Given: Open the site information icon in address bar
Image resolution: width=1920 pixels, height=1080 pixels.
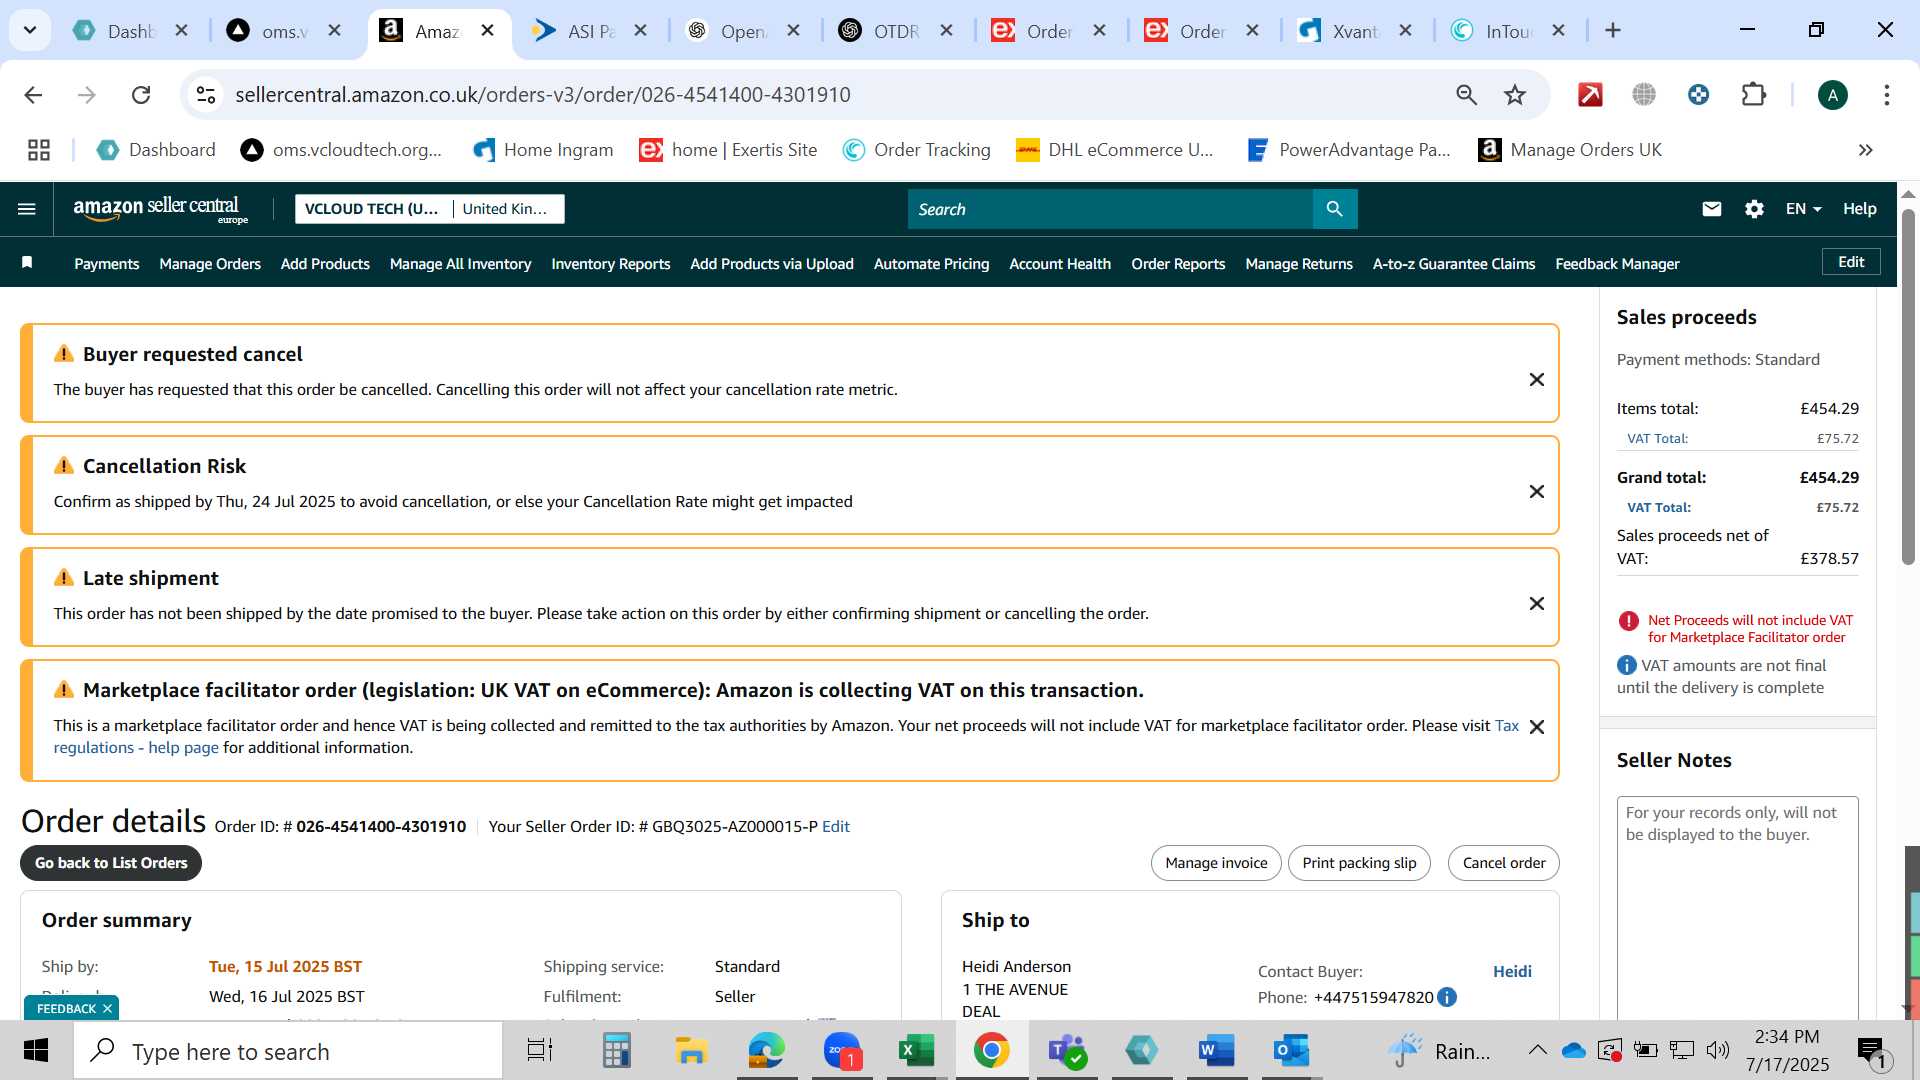Looking at the screenshot, I should [x=206, y=95].
